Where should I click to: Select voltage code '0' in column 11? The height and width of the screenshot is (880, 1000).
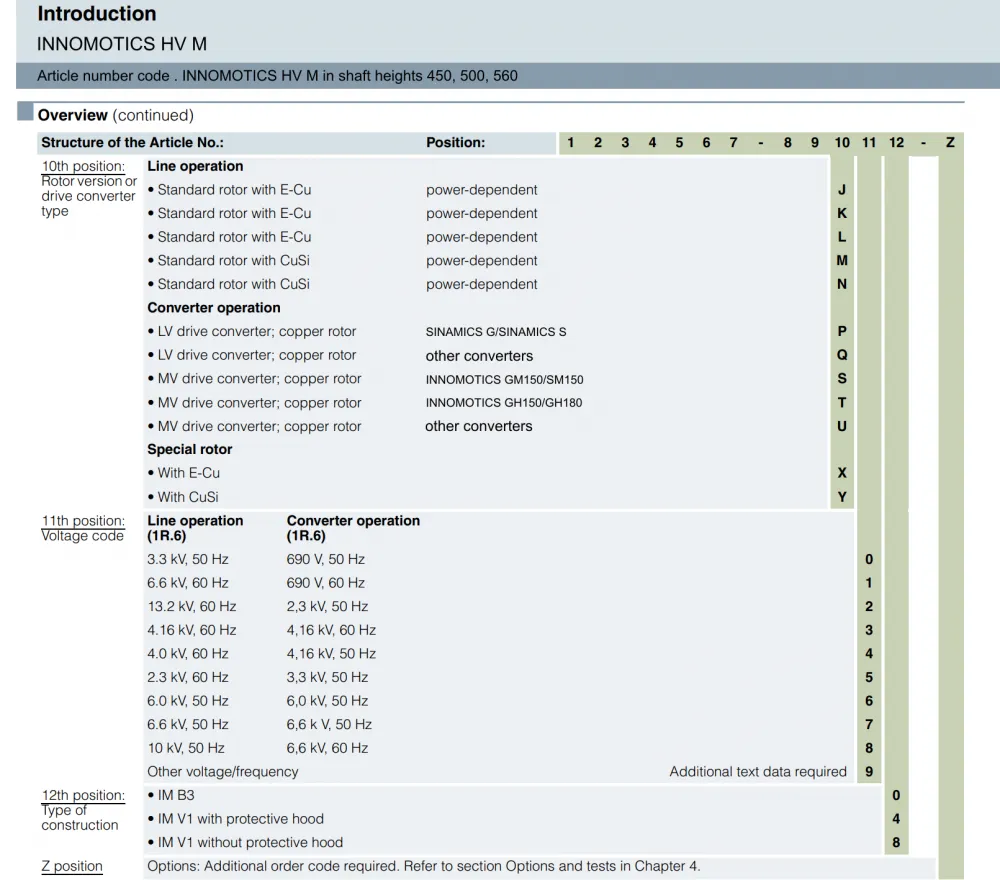[x=869, y=559]
